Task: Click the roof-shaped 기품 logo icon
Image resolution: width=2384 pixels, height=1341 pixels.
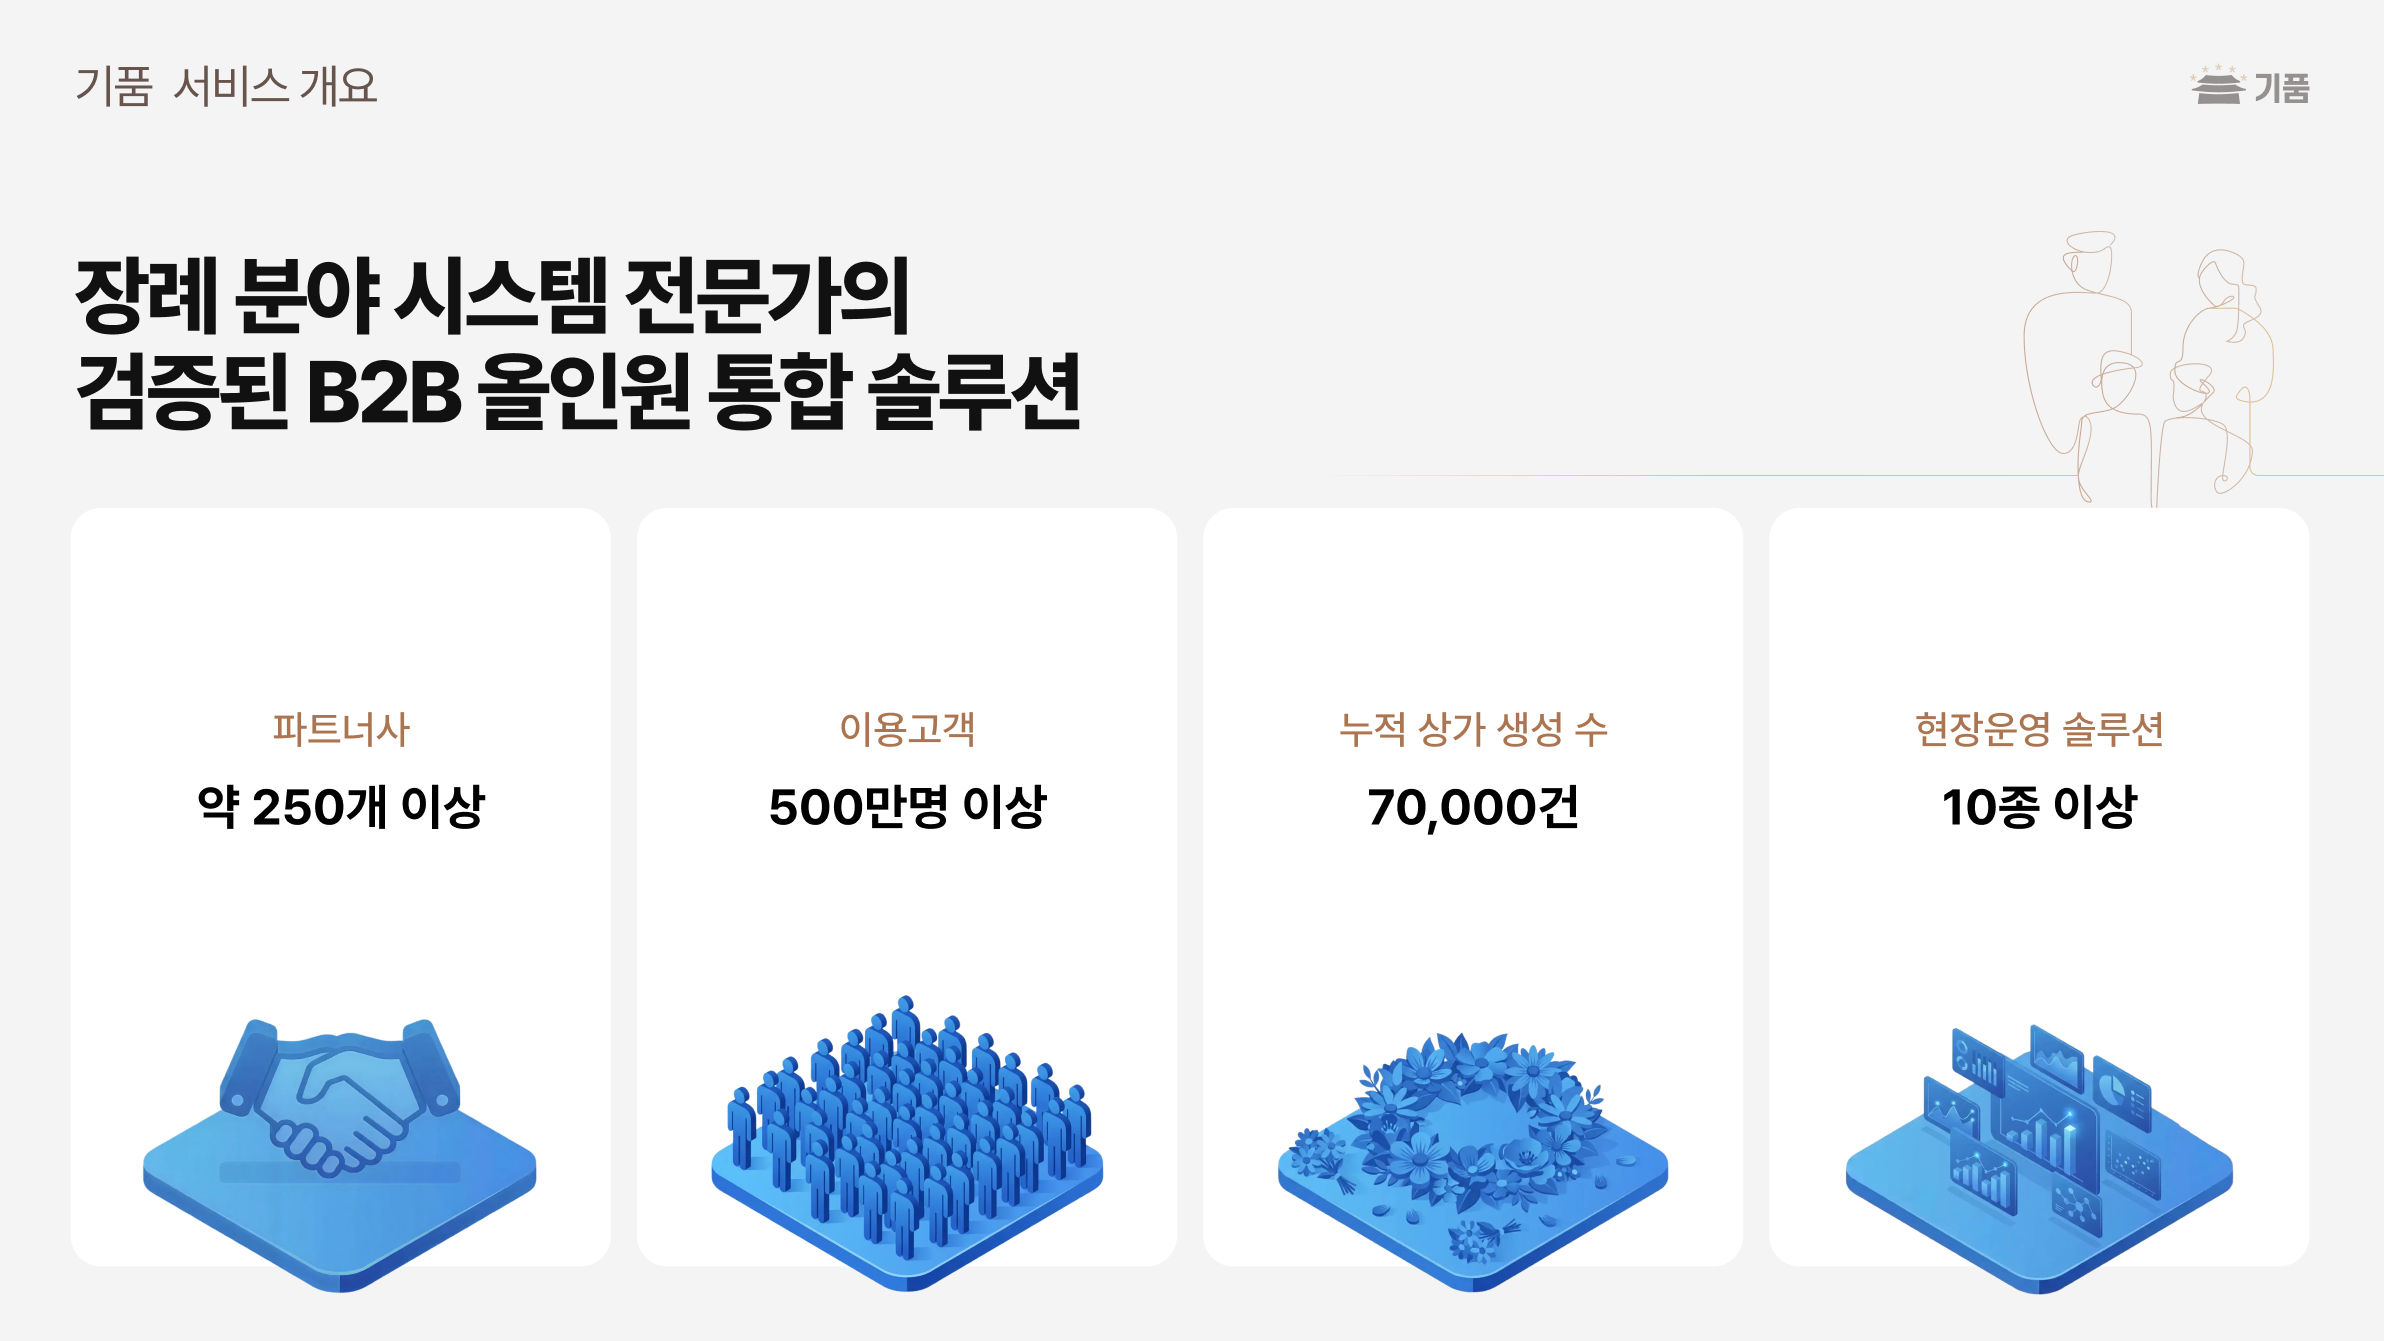Action: [2217, 86]
